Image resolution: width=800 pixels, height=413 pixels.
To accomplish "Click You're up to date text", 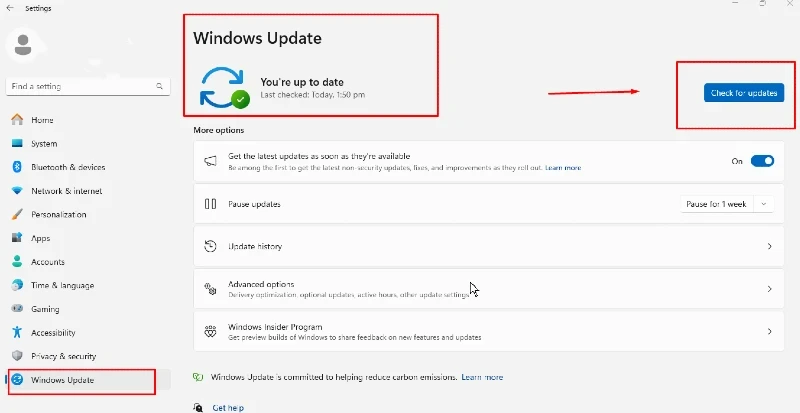I will (x=302, y=82).
